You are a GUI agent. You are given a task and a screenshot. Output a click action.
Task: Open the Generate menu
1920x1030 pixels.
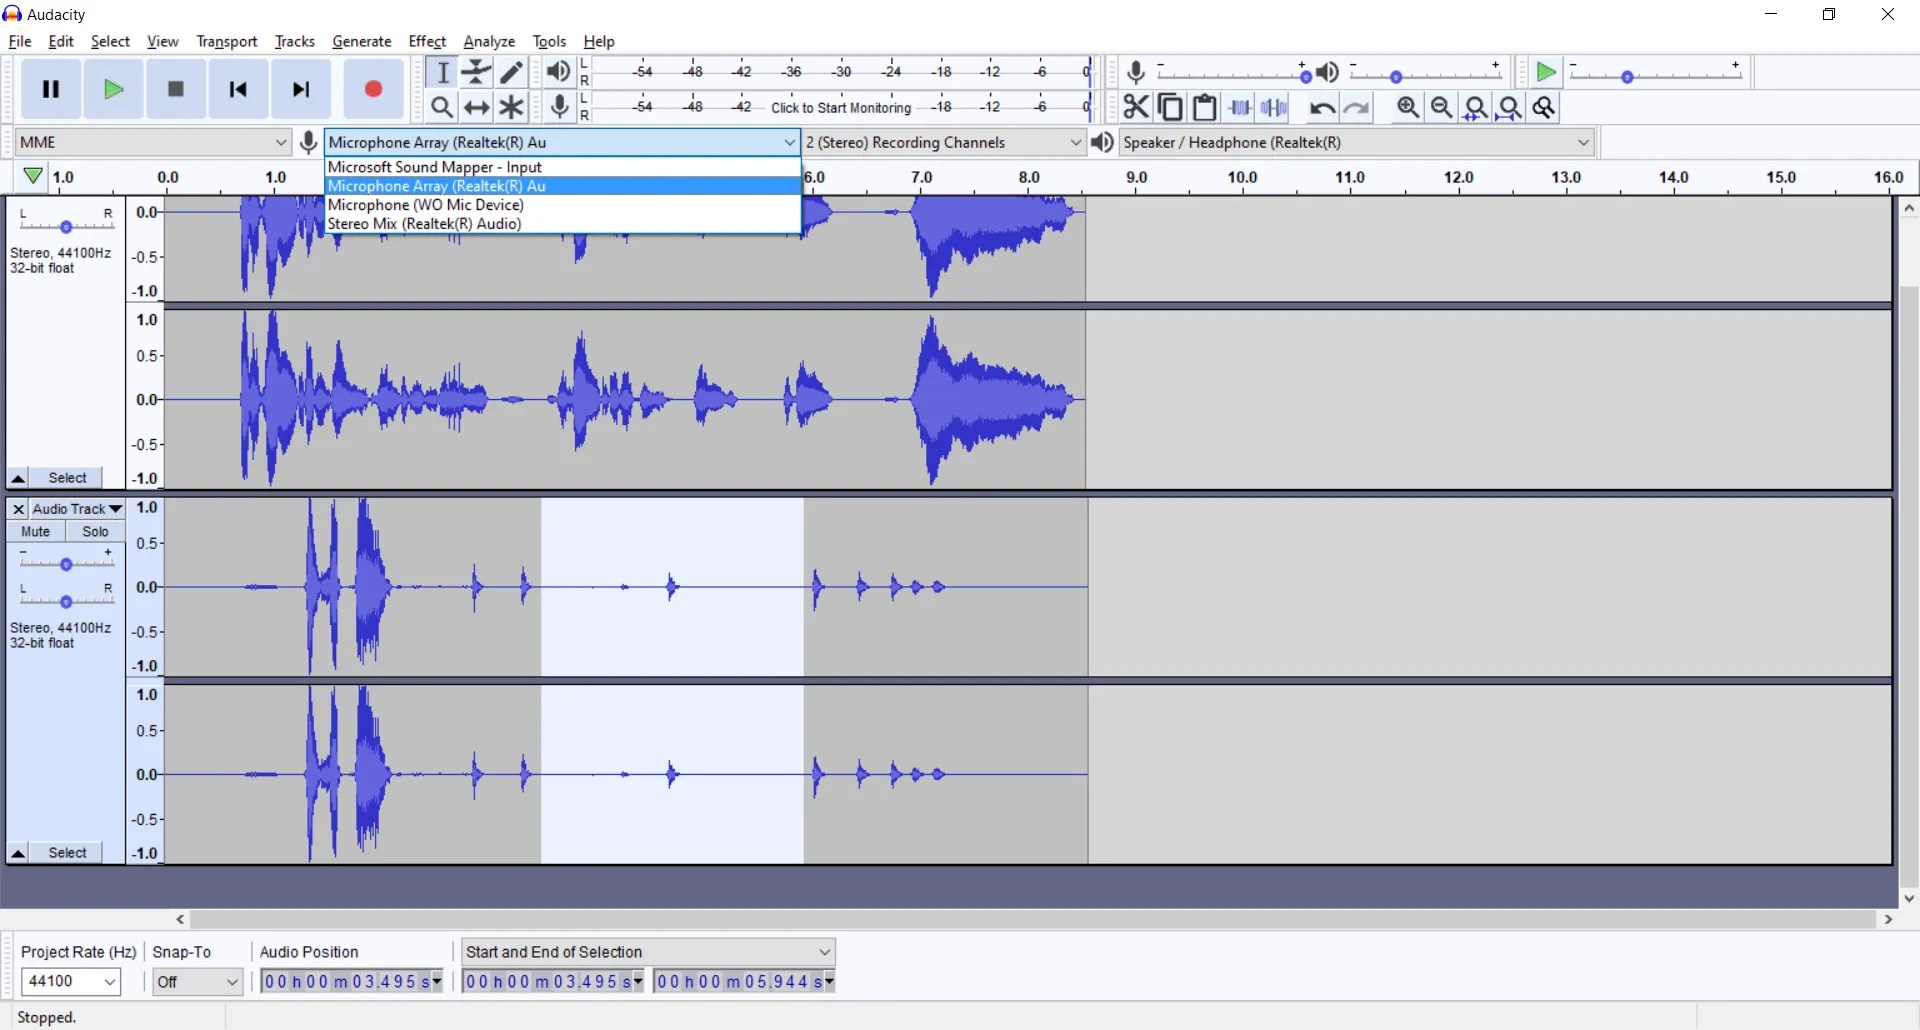click(362, 41)
